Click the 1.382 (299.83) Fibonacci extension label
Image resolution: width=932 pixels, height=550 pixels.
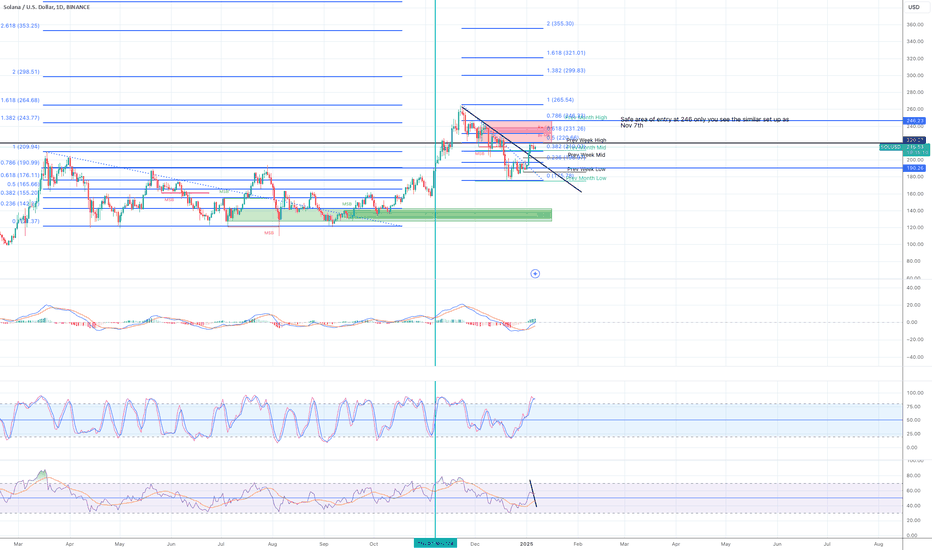566,71
